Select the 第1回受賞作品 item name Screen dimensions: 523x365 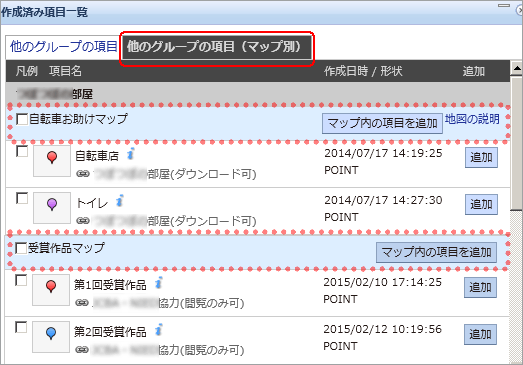pos(110,285)
